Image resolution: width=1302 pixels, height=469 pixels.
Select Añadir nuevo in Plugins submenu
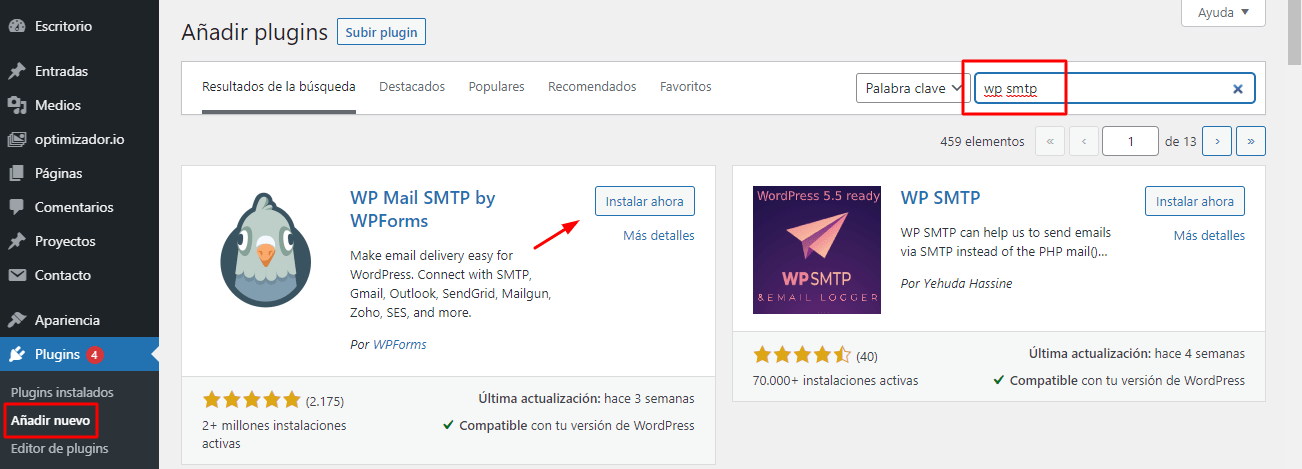[50, 421]
